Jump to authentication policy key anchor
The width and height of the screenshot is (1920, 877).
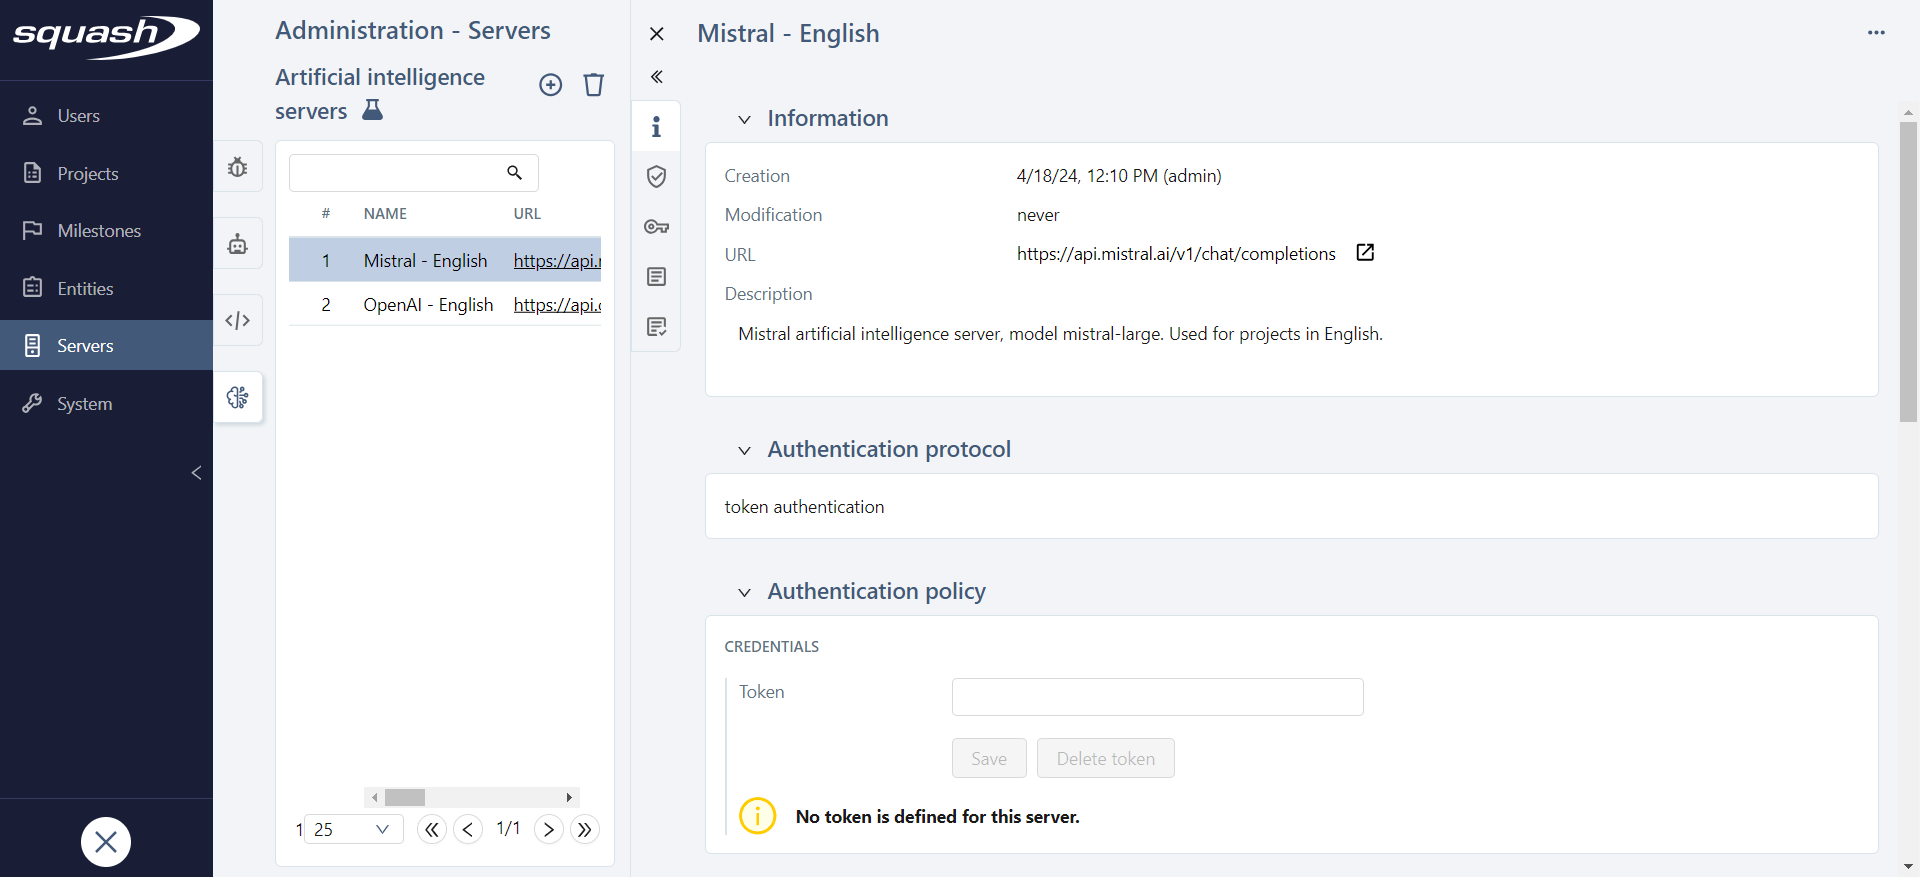(x=656, y=227)
